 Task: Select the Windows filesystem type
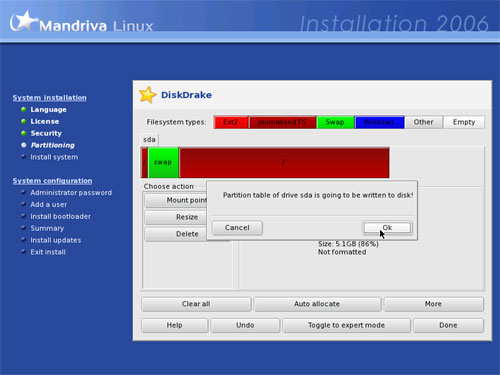coord(379,122)
